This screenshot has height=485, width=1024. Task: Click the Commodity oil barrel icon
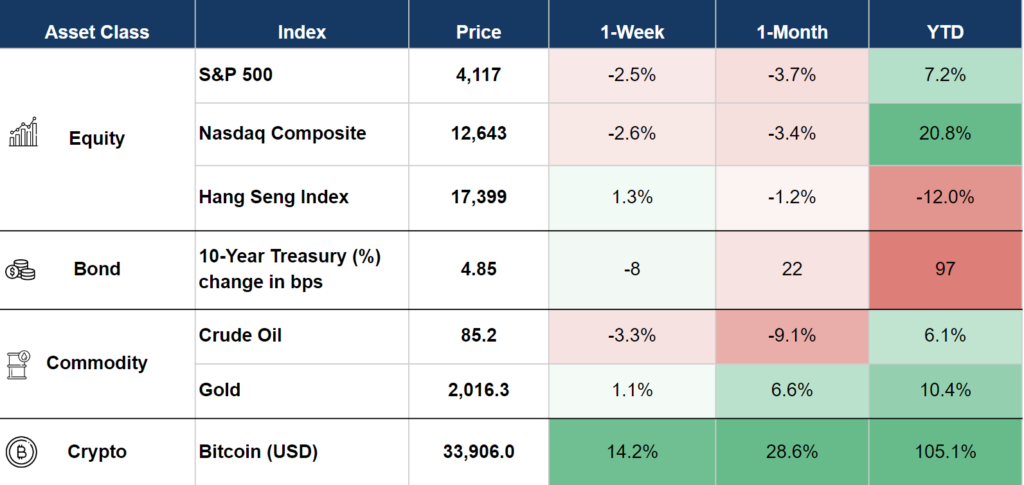click(21, 363)
